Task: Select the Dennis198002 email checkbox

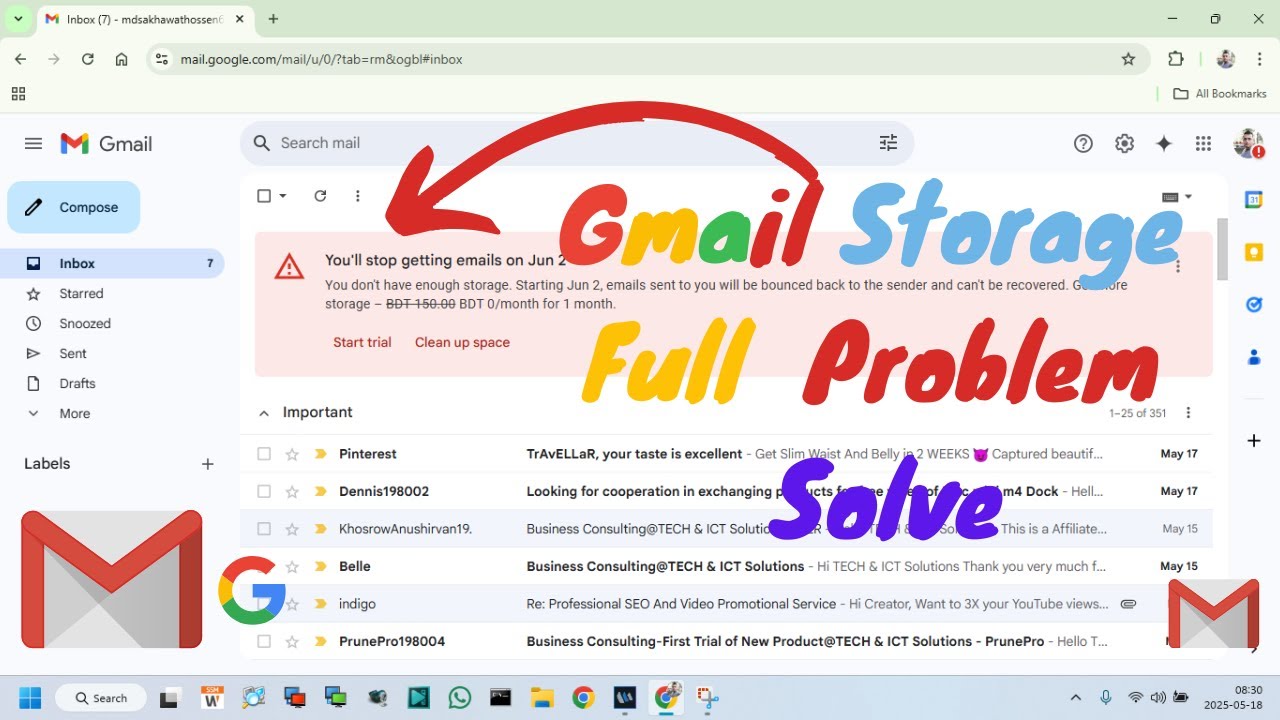Action: tap(264, 491)
